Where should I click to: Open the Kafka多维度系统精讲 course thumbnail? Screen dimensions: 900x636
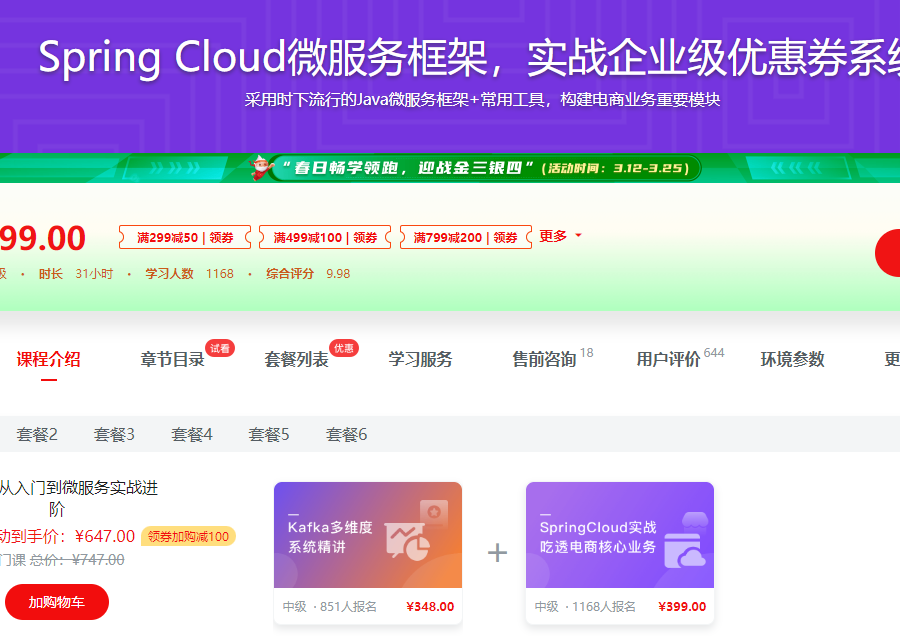367,540
